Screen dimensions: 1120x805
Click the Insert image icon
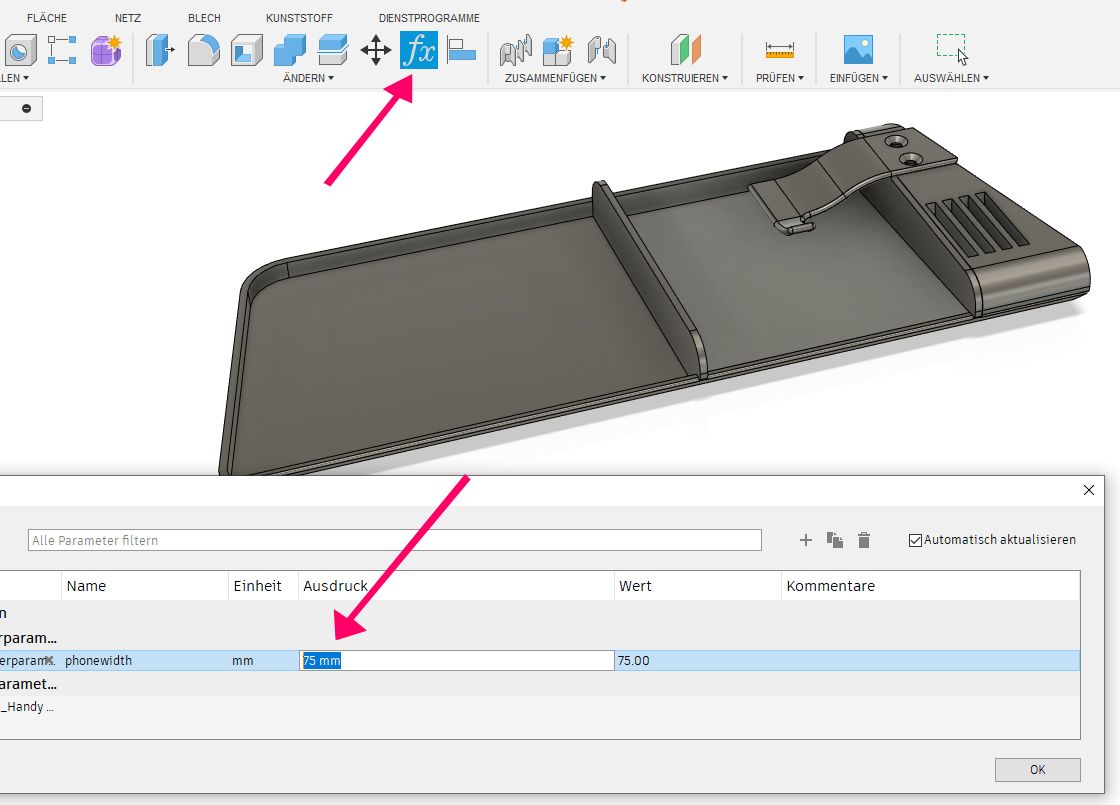[858, 50]
